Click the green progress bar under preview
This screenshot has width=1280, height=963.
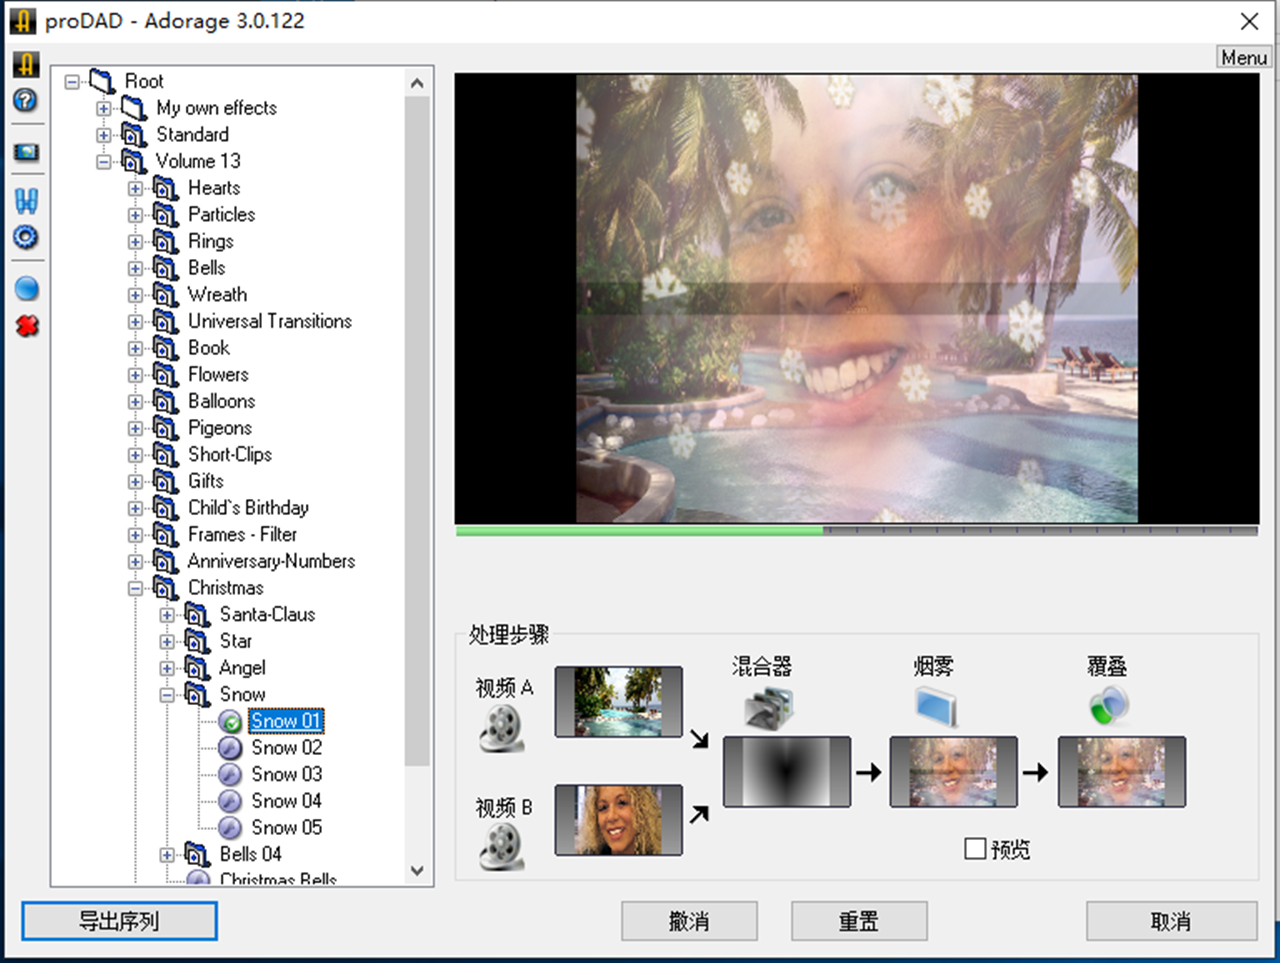640,531
